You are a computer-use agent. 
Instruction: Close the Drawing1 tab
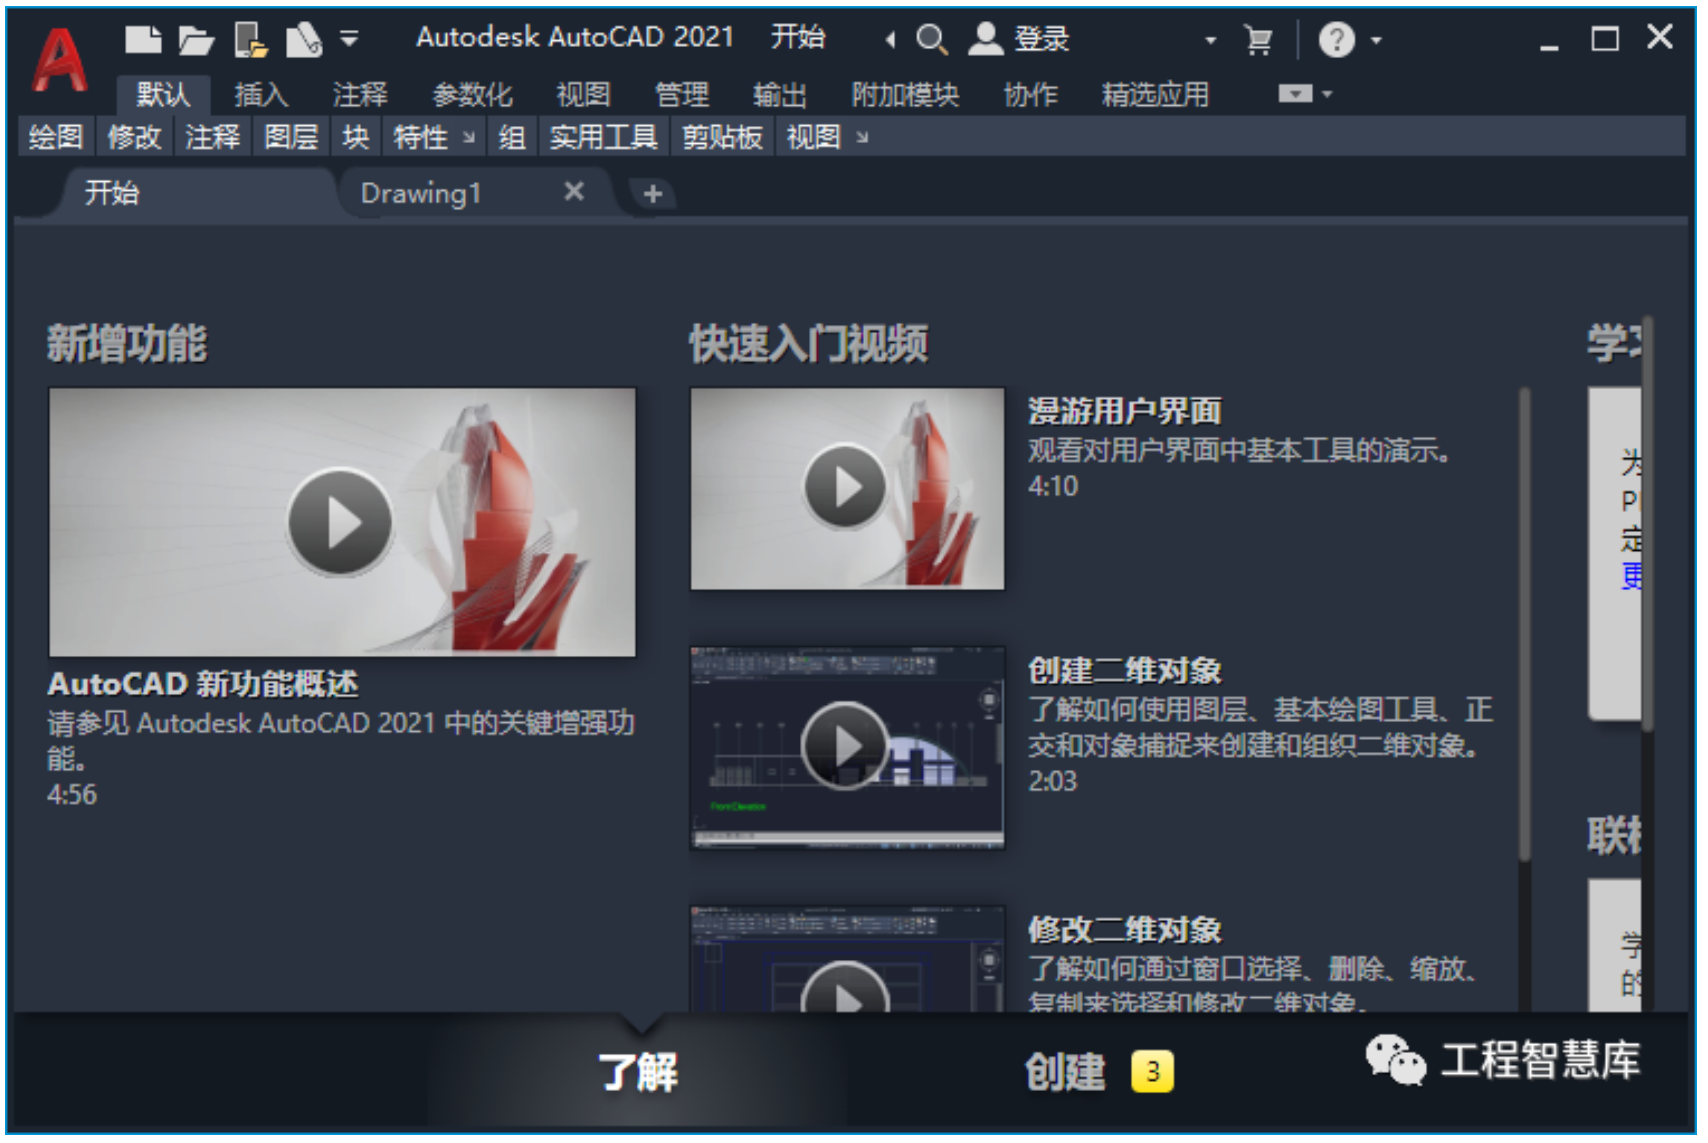[574, 192]
